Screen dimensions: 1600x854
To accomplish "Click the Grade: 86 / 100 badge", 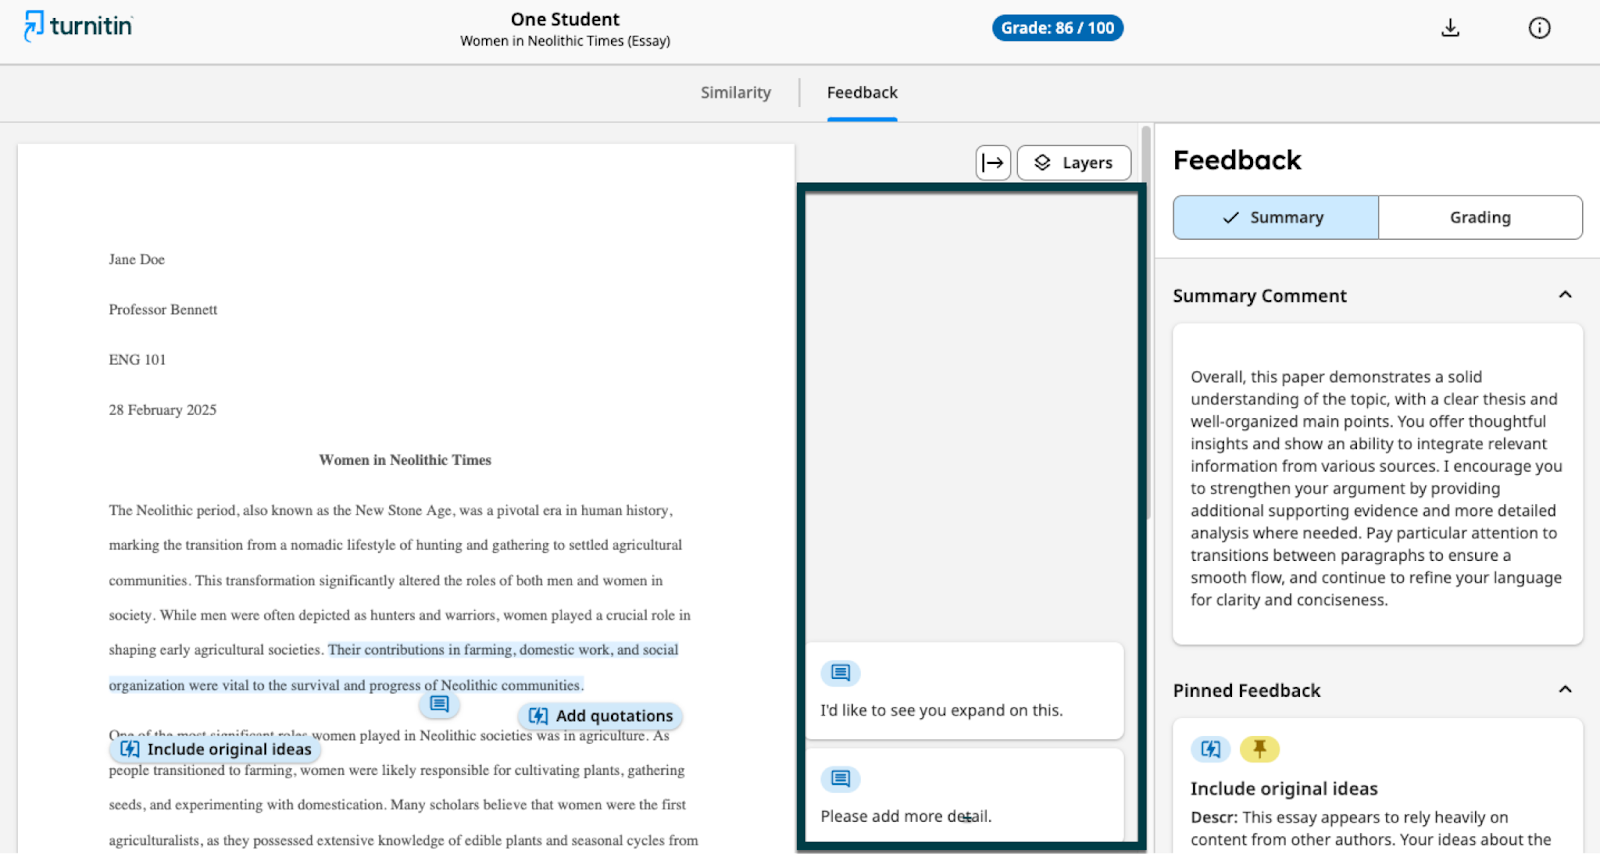I will [1057, 28].
